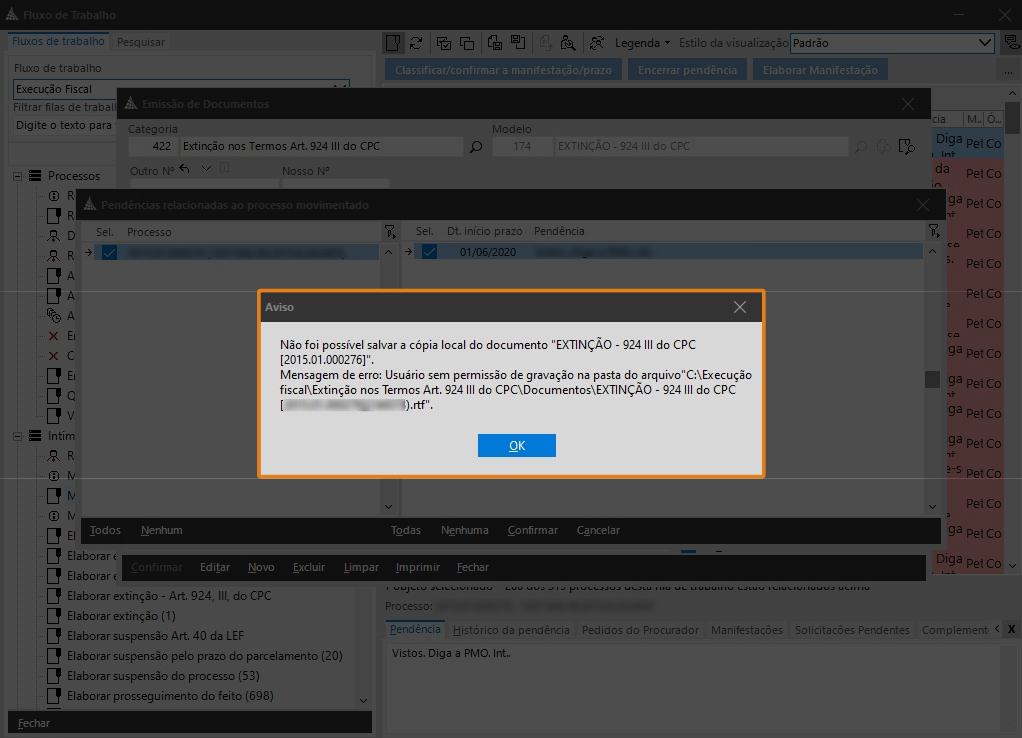Screen dimensions: 1022x738
Task: Click OK in the Aviso dialog
Action: (x=516, y=446)
